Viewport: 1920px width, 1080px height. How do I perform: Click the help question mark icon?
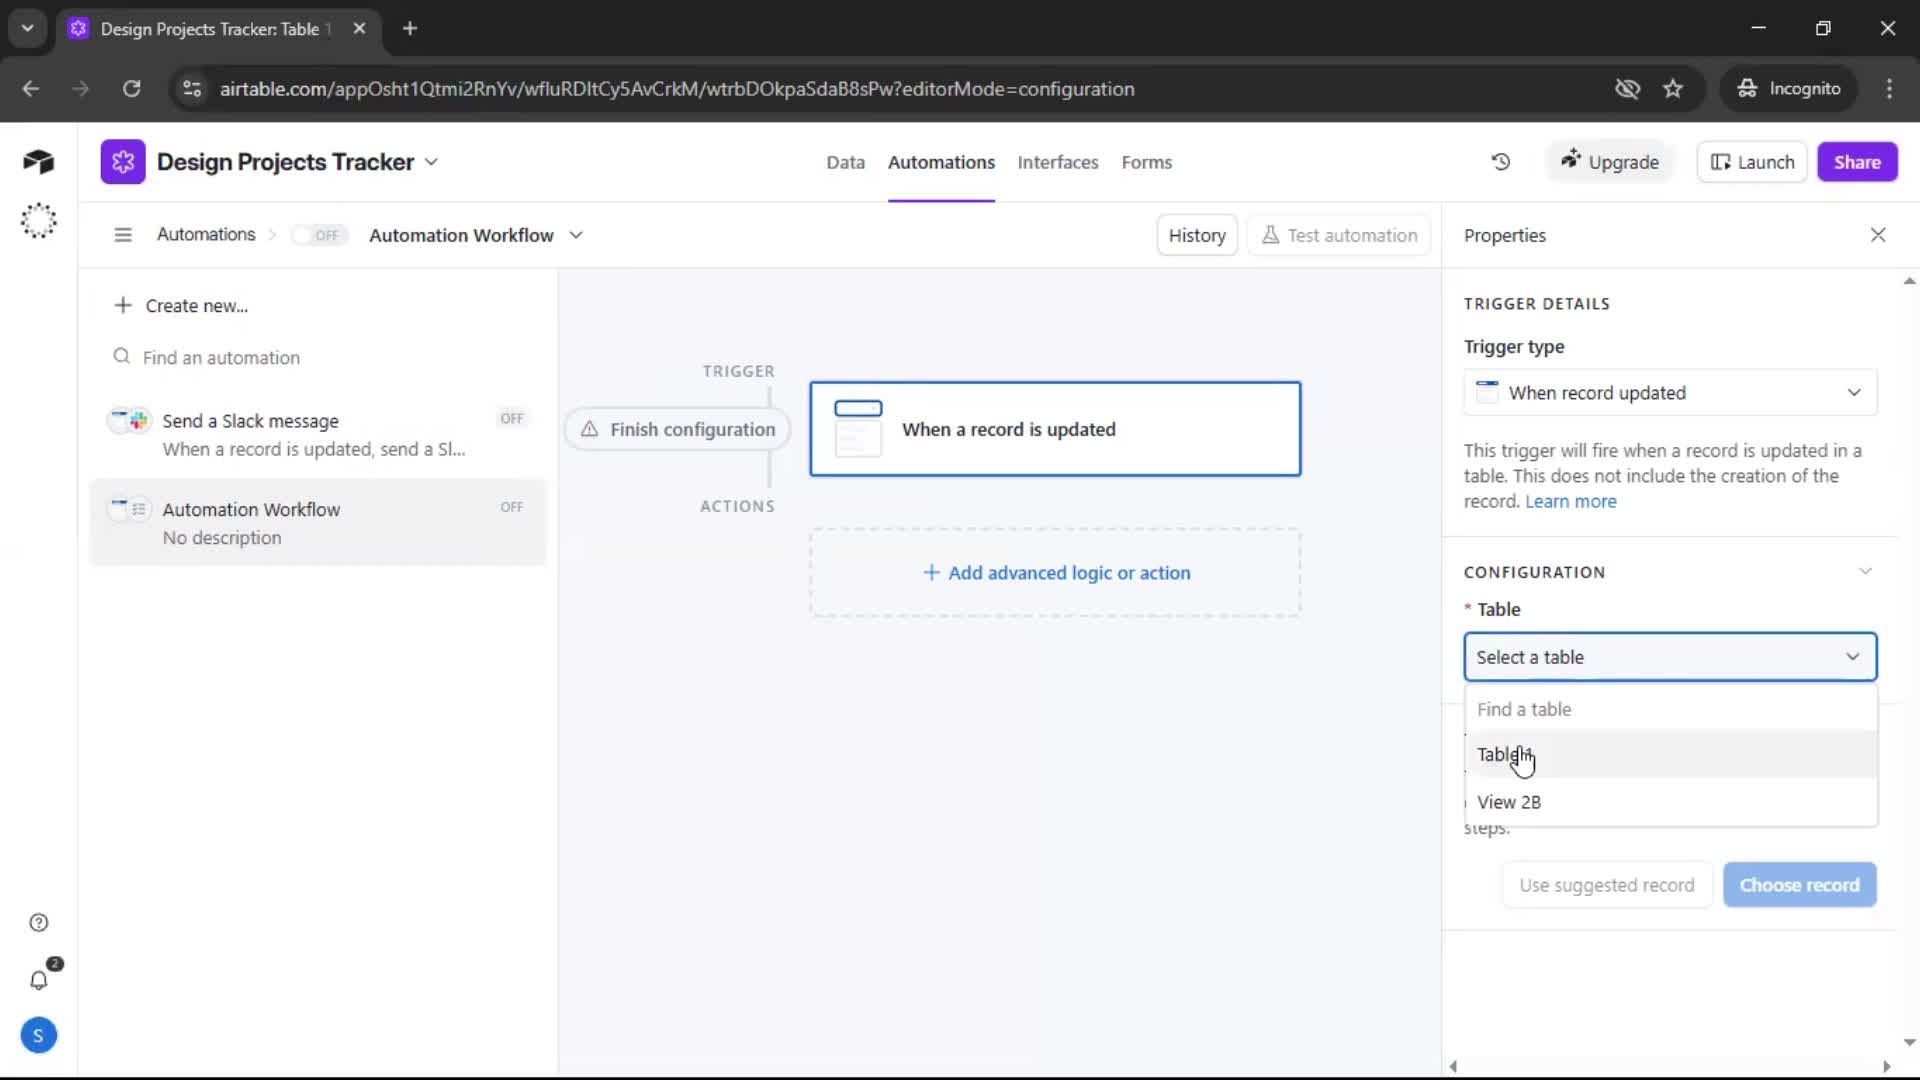[38, 922]
